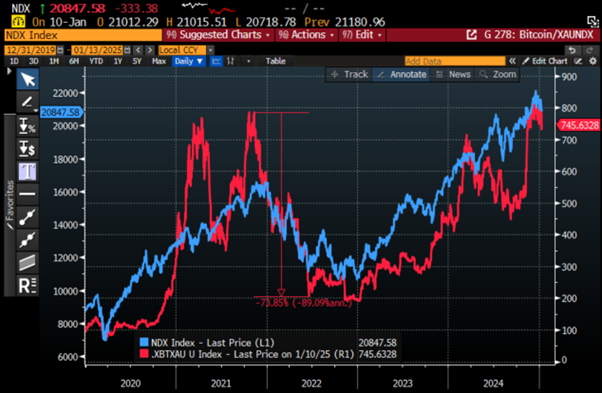Expand pencil tool options corner arrow
This screenshot has width=602, height=393.
tap(36, 110)
